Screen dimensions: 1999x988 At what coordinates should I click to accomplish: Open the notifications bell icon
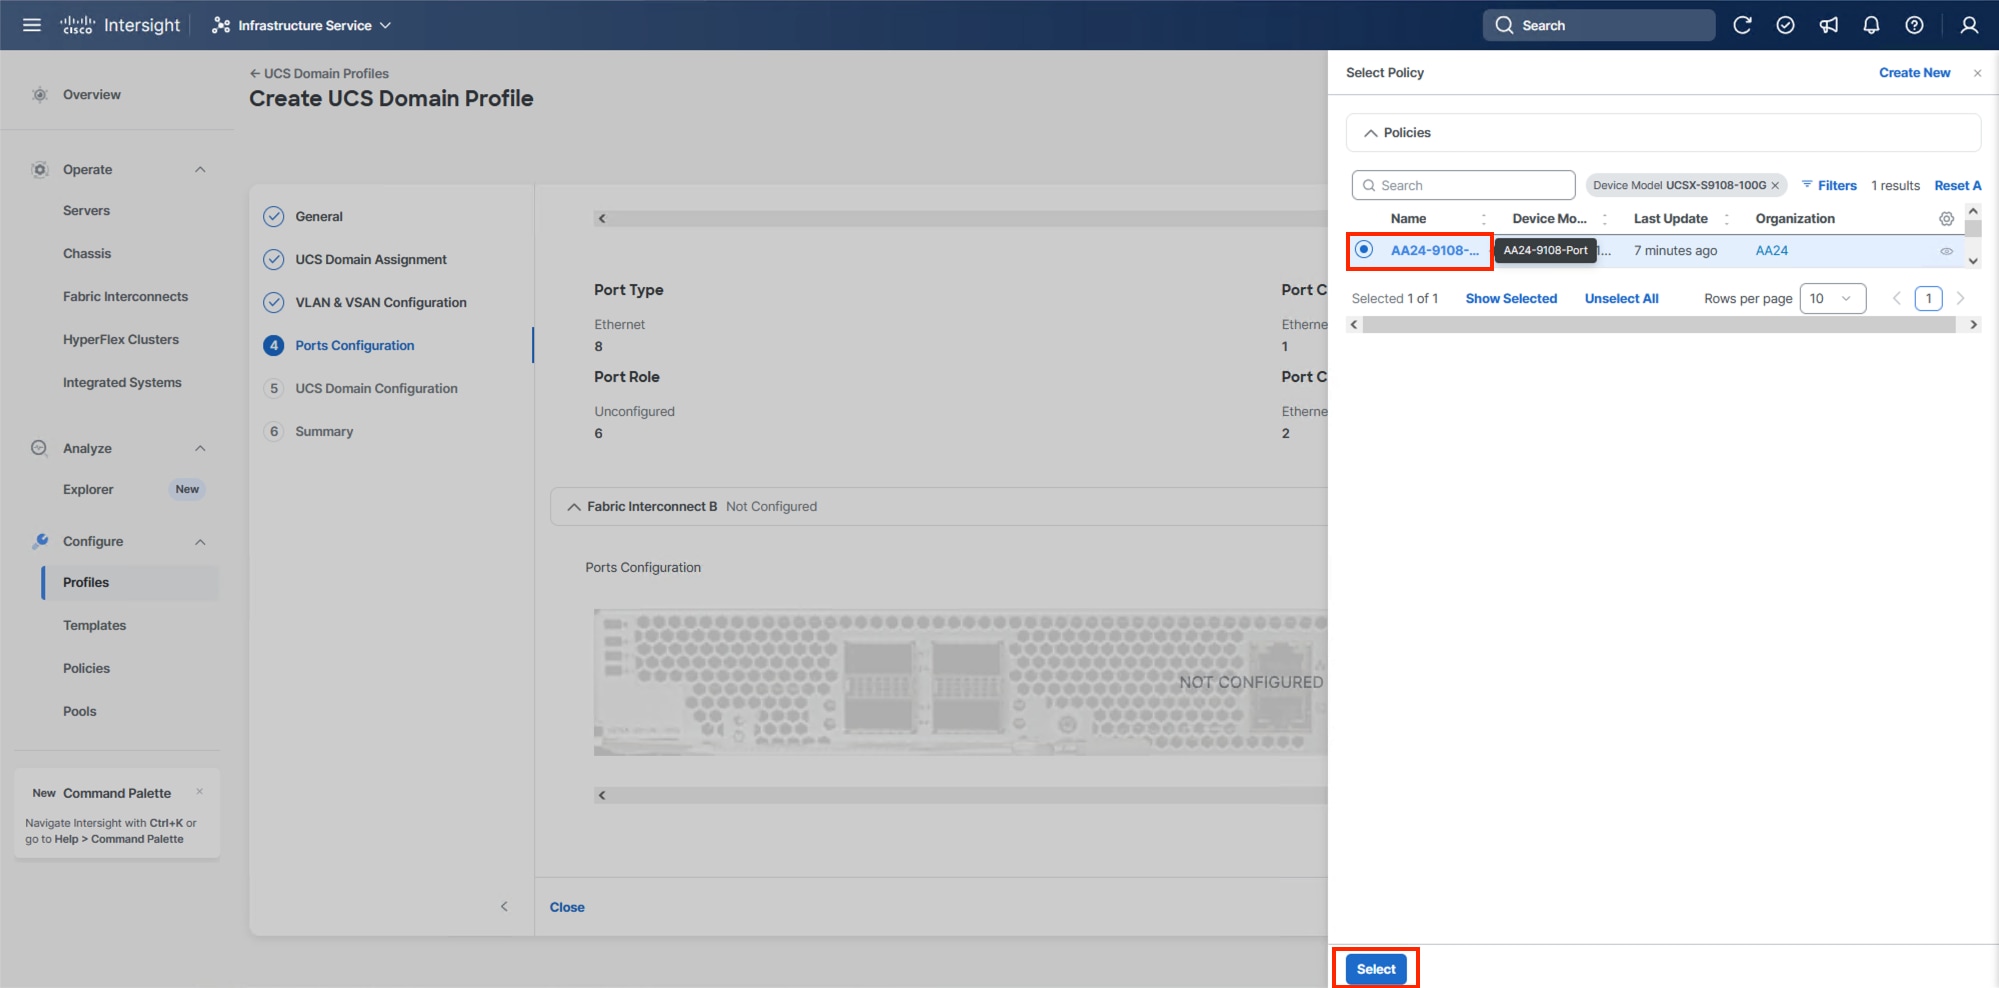click(x=1871, y=24)
